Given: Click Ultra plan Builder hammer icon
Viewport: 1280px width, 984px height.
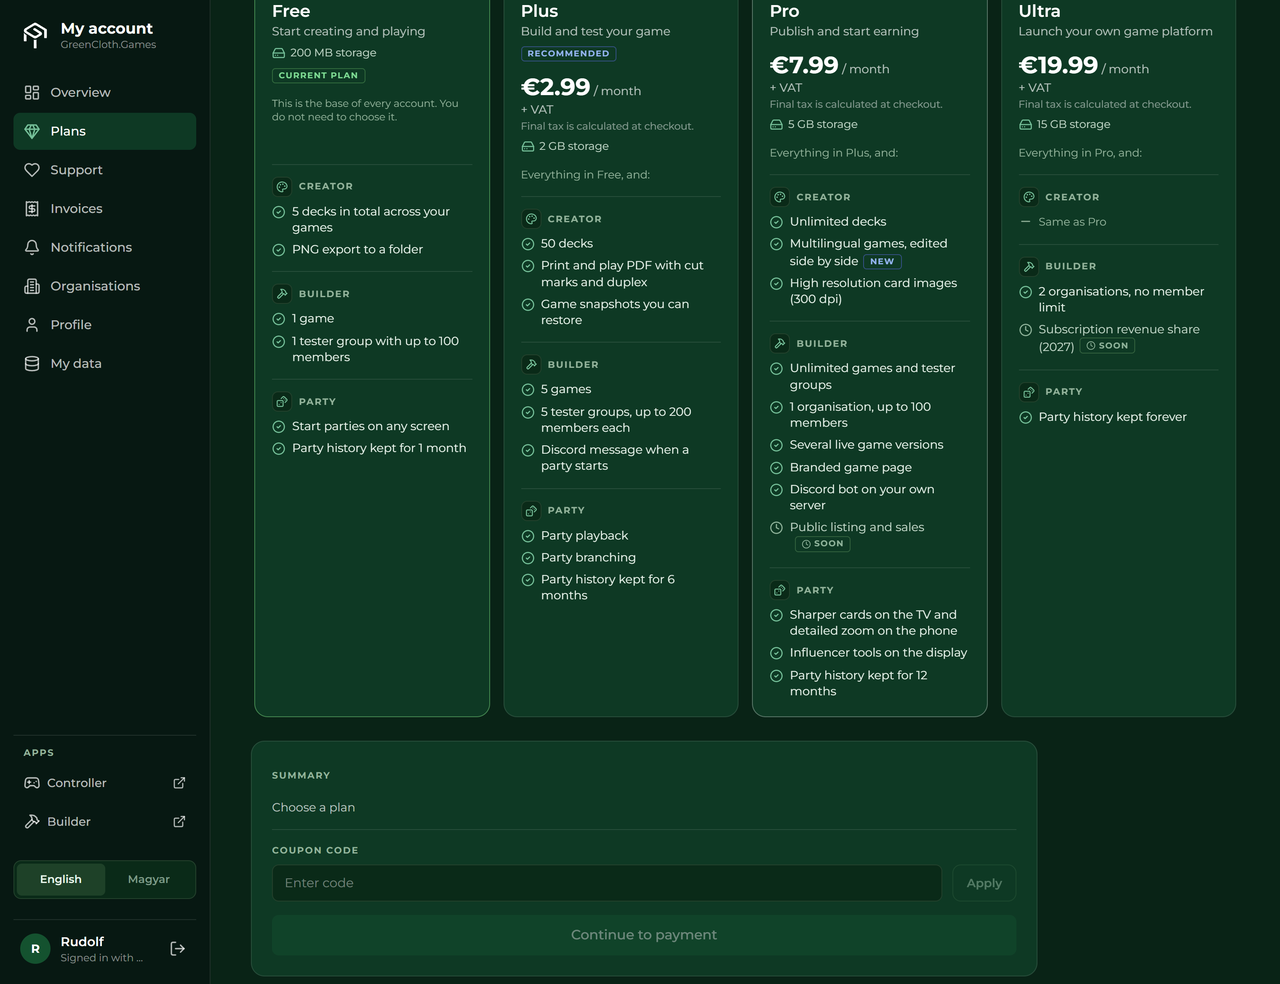Looking at the screenshot, I should [1028, 267].
